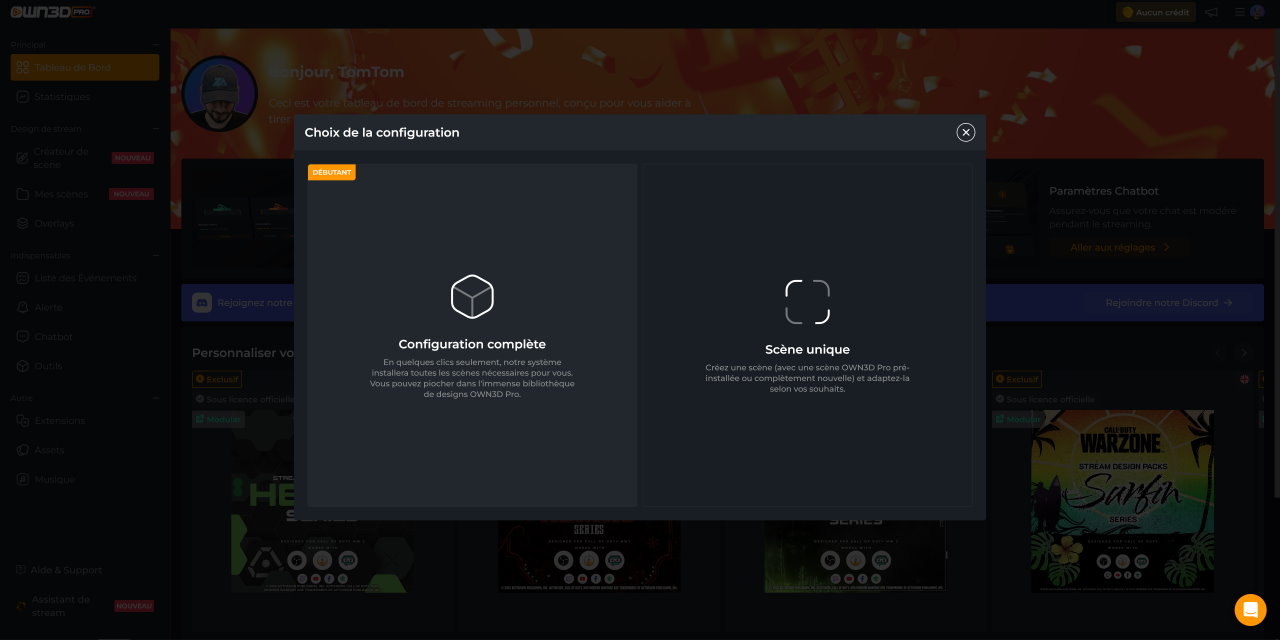Open Overlays in the sidebar

tap(85, 223)
